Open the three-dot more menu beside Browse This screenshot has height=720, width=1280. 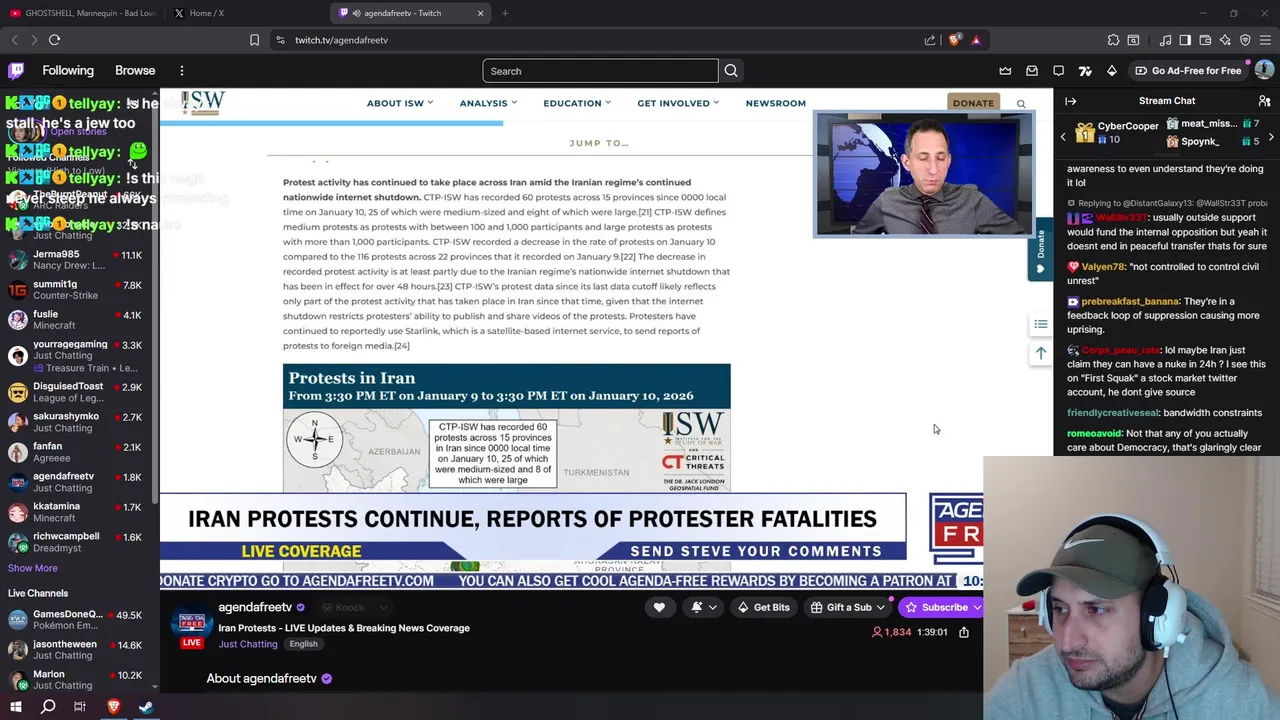[x=182, y=71]
